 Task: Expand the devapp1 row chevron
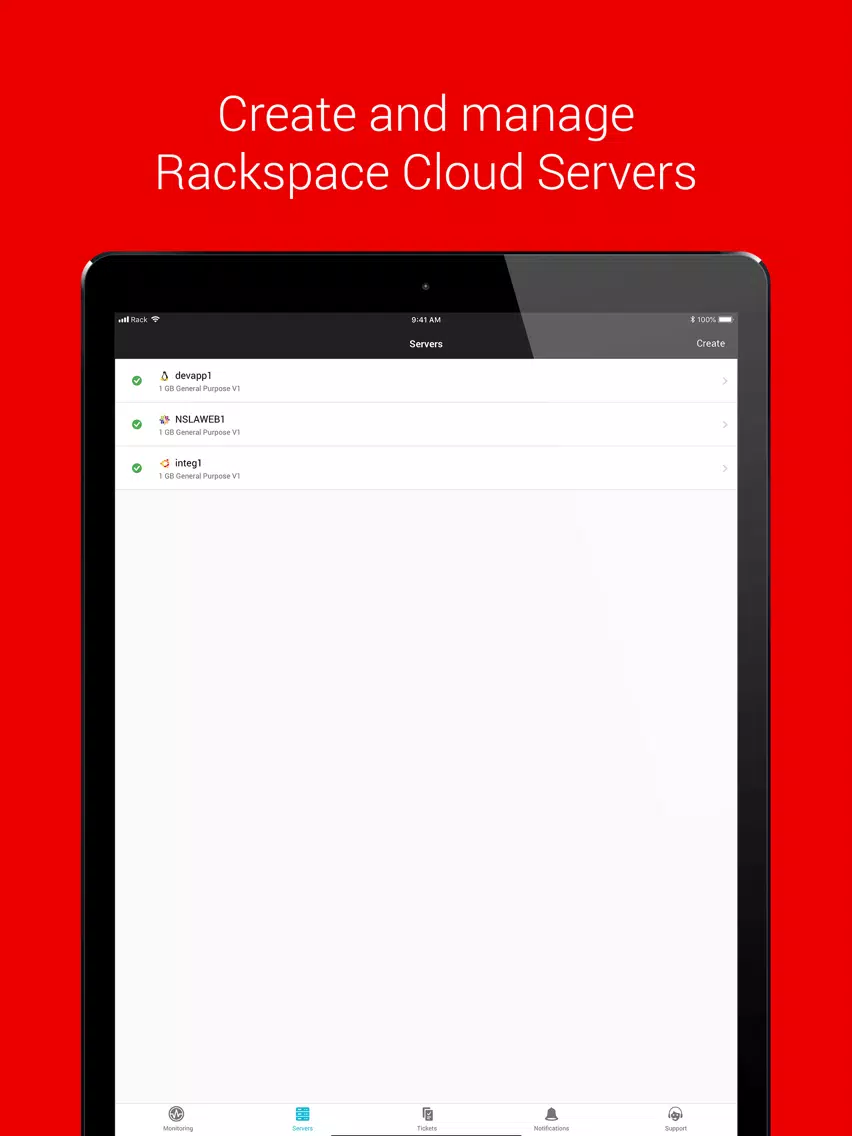(724, 381)
